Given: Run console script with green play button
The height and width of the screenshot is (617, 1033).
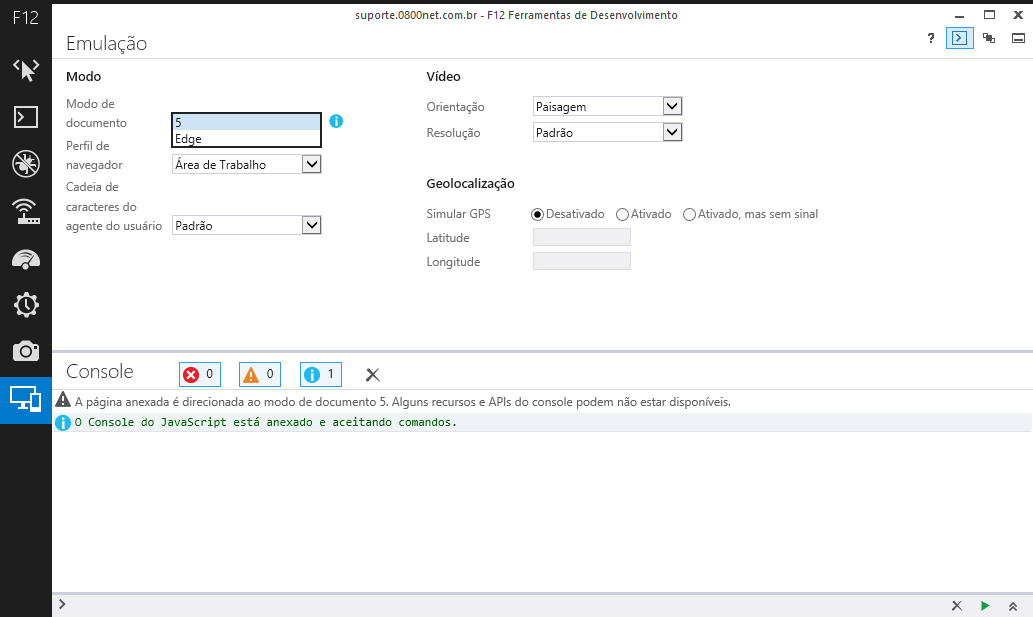Looking at the screenshot, I should click(985, 606).
